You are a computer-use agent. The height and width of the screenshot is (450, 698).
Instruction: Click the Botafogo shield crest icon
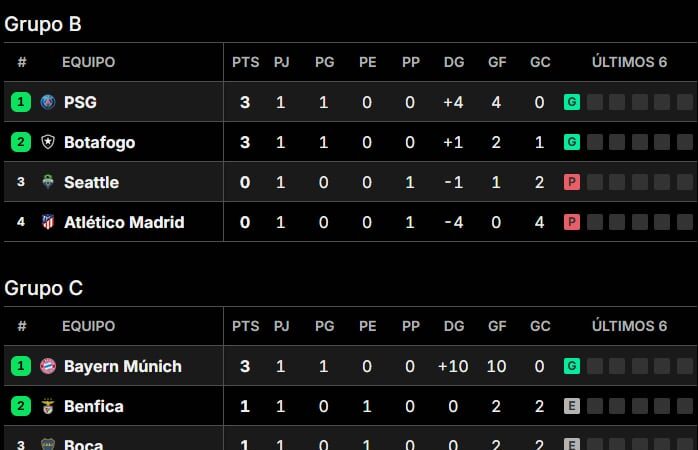click(48, 142)
